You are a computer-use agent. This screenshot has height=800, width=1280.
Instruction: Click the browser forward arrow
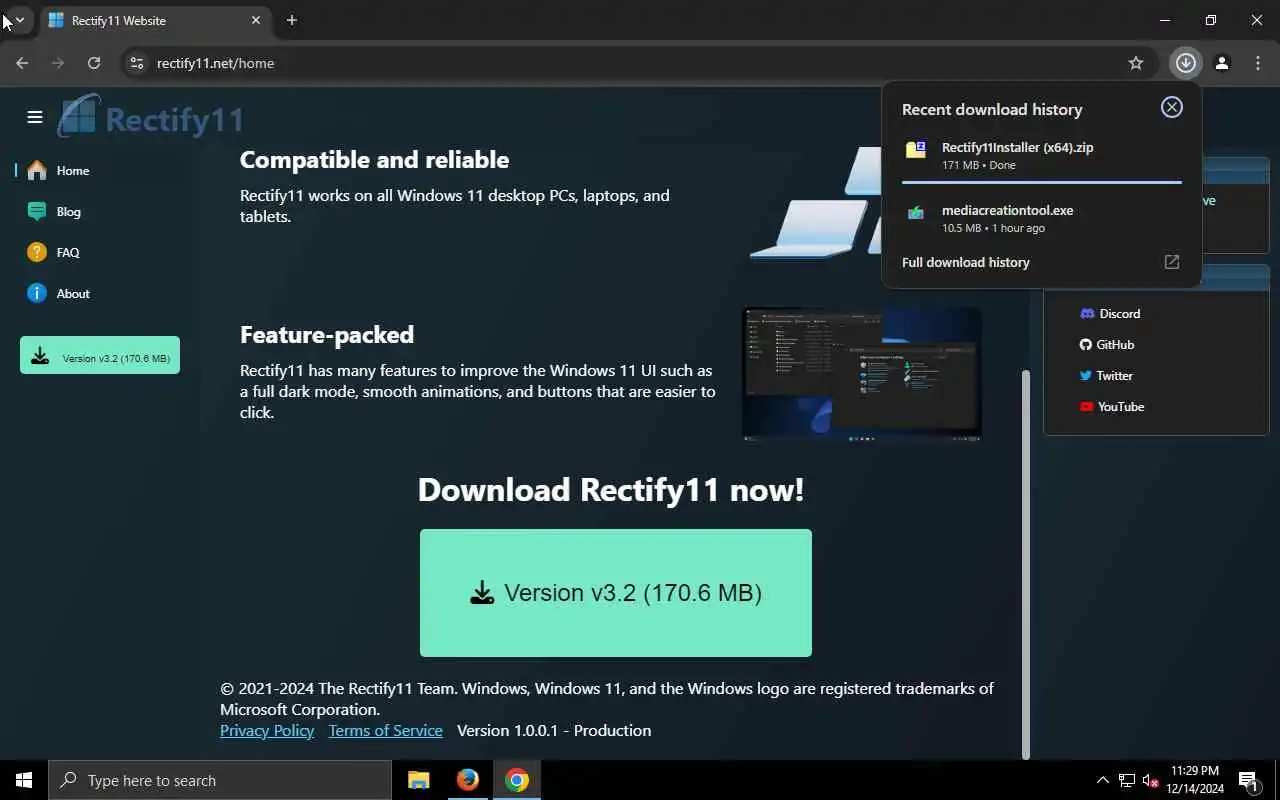point(58,63)
